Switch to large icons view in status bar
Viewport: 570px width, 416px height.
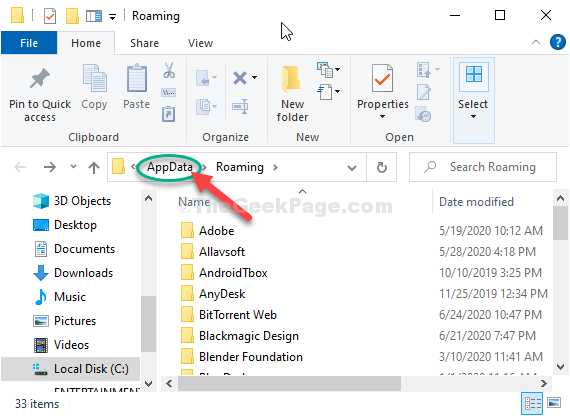tap(554, 403)
